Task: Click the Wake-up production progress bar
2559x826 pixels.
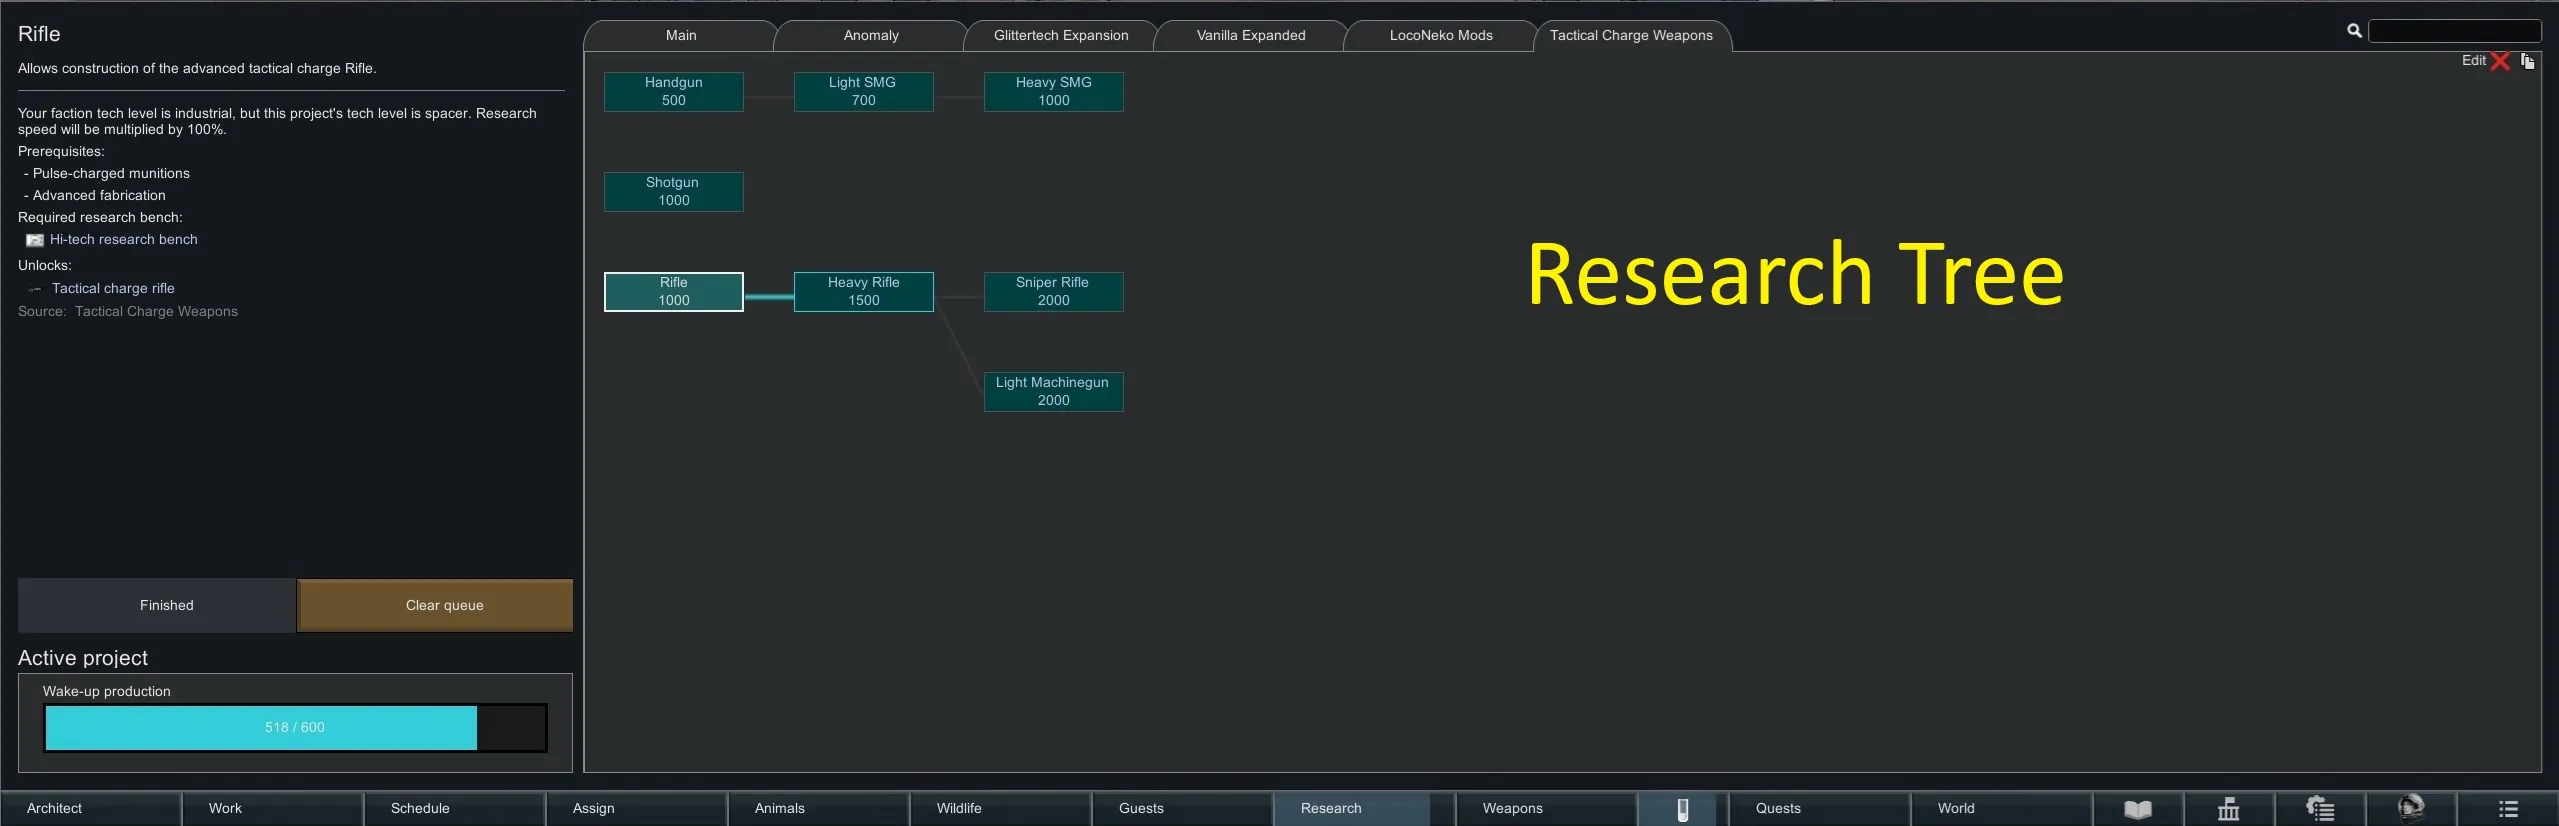Action: coord(295,727)
